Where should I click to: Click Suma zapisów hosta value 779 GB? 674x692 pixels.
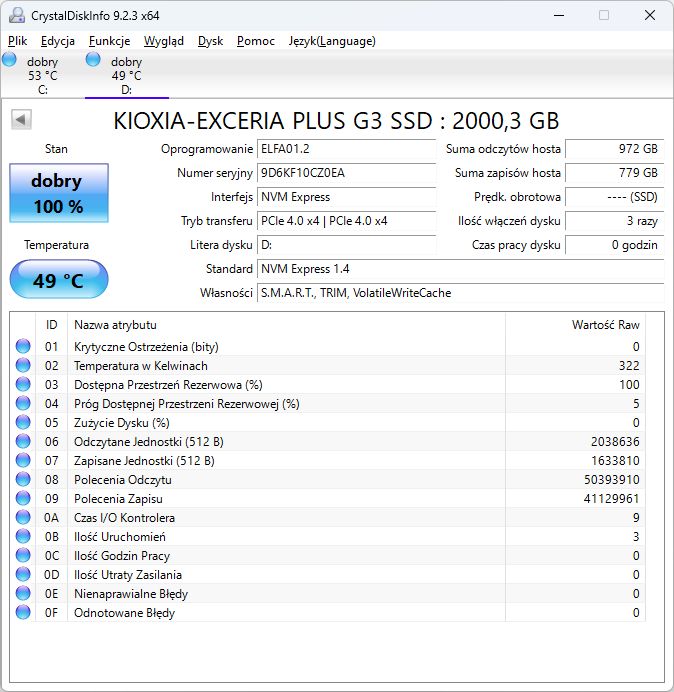pyautogui.click(x=614, y=173)
